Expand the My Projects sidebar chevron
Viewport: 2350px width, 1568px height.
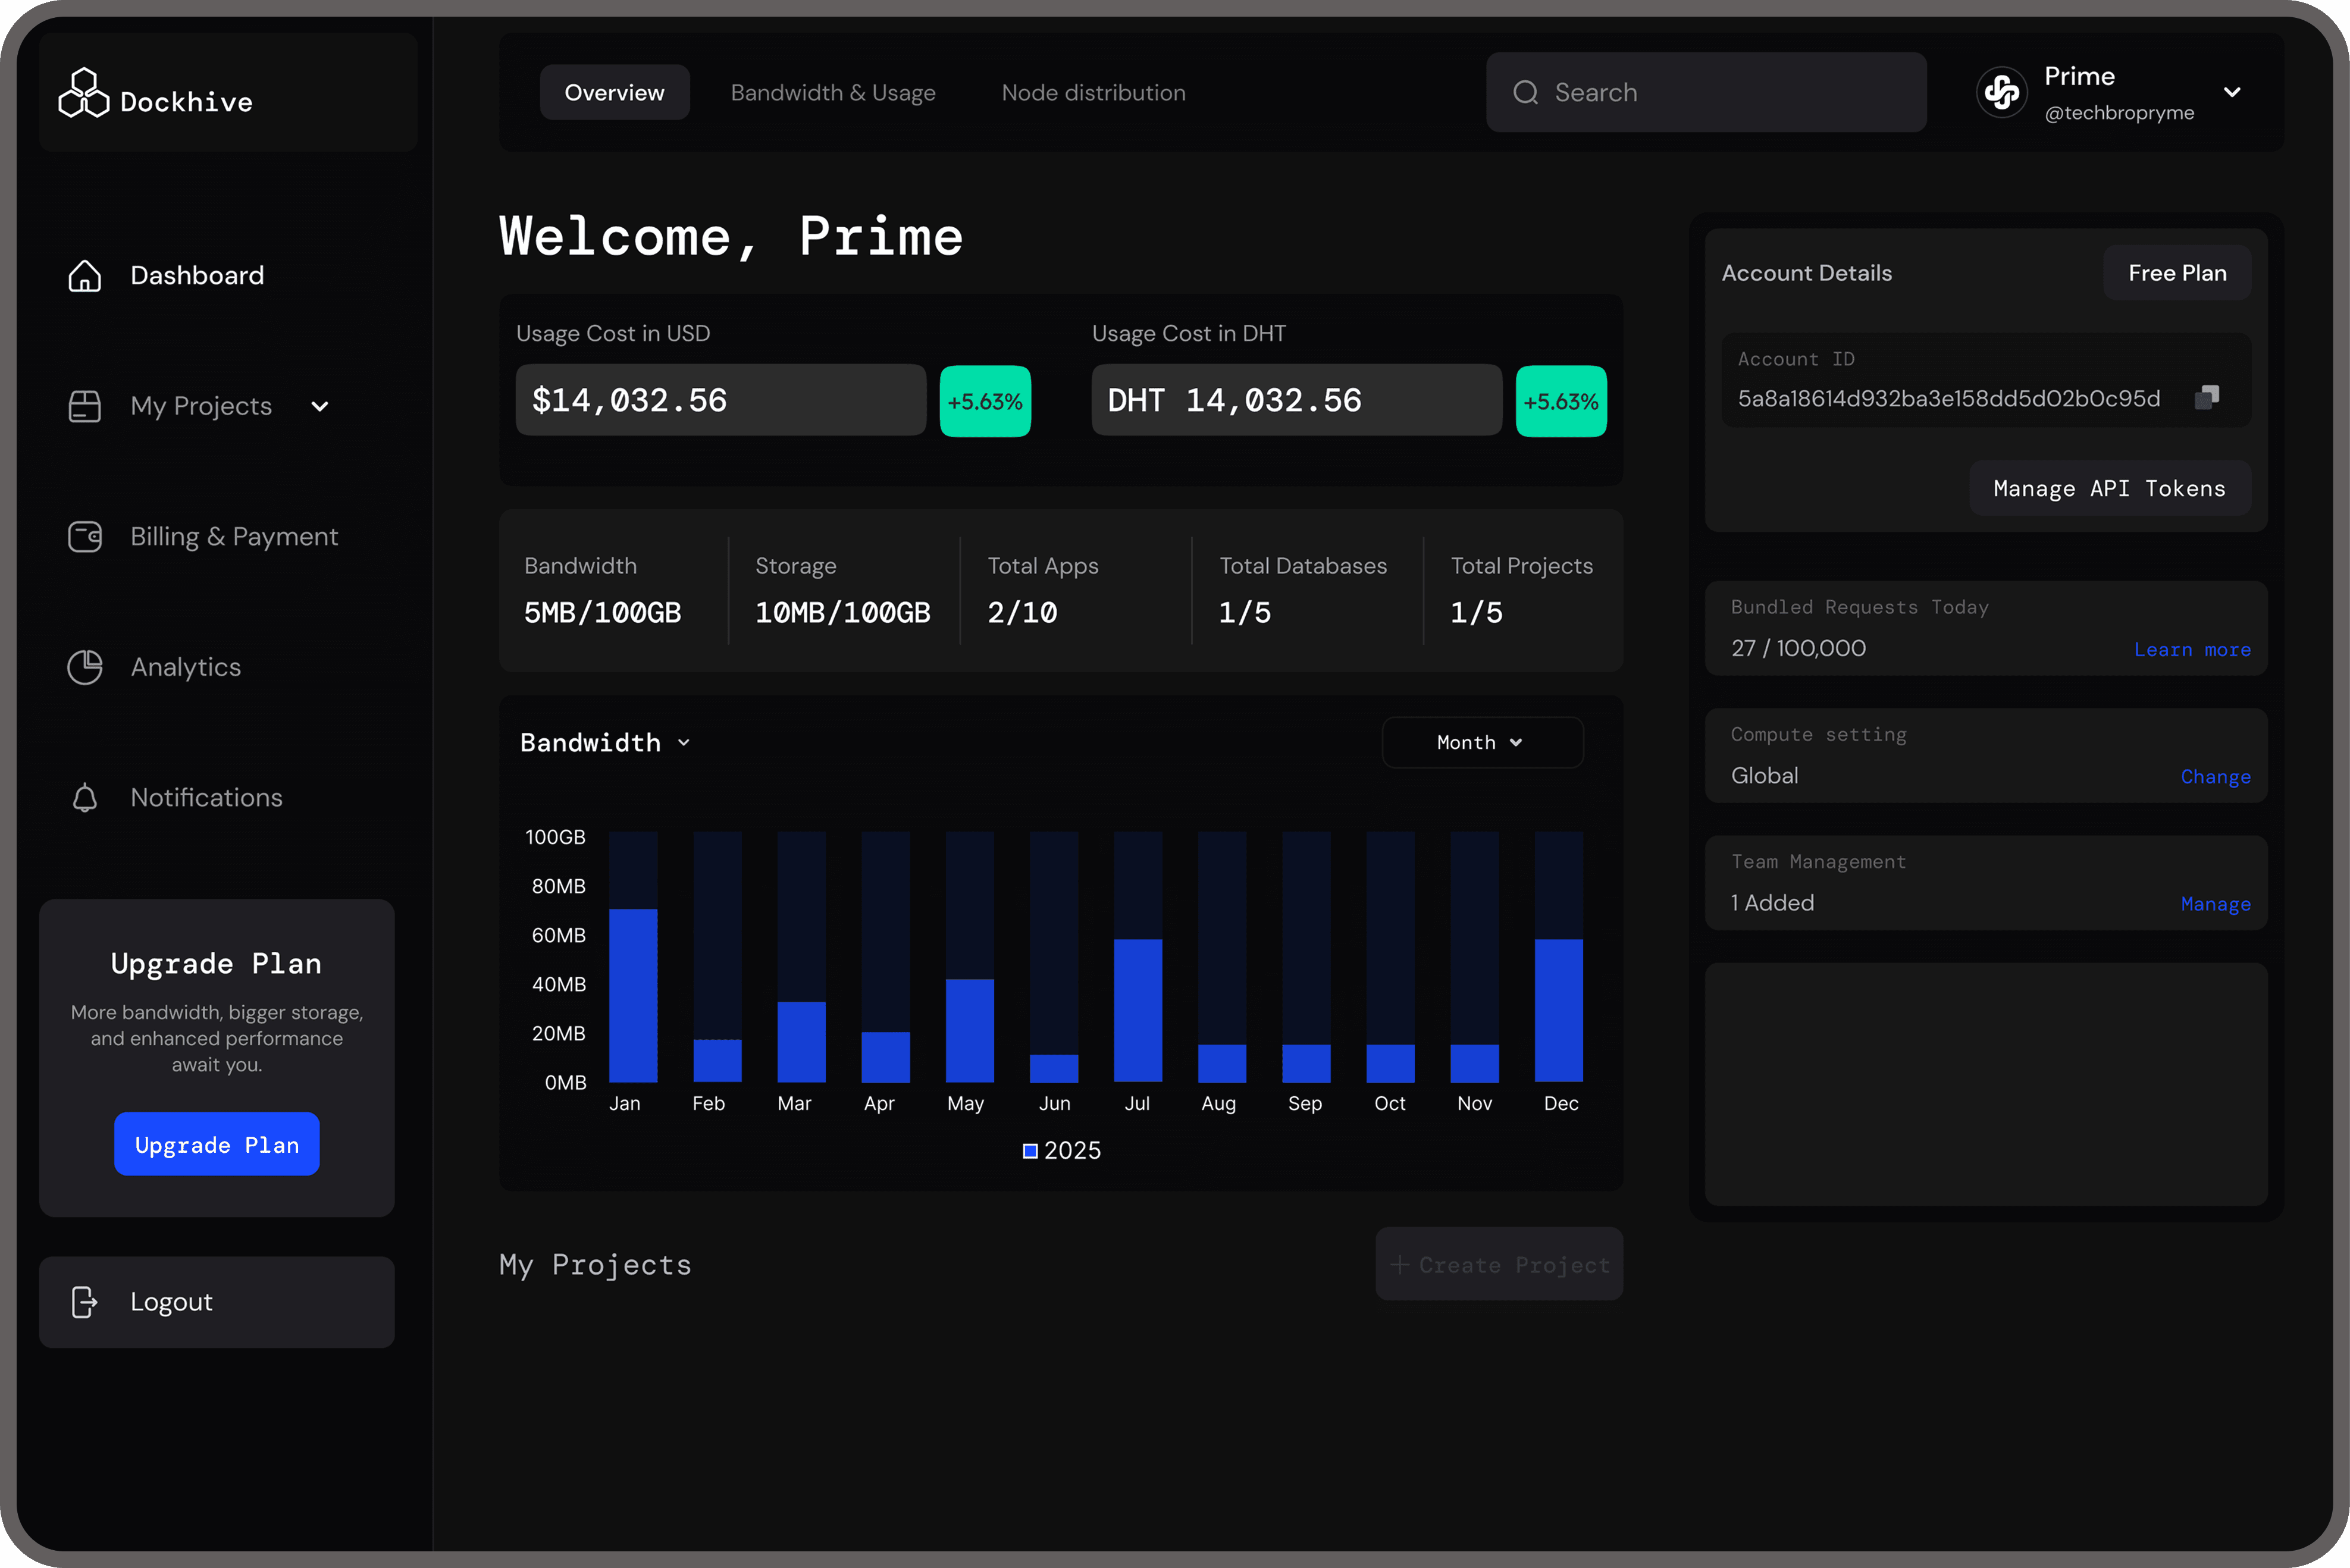[x=320, y=407]
